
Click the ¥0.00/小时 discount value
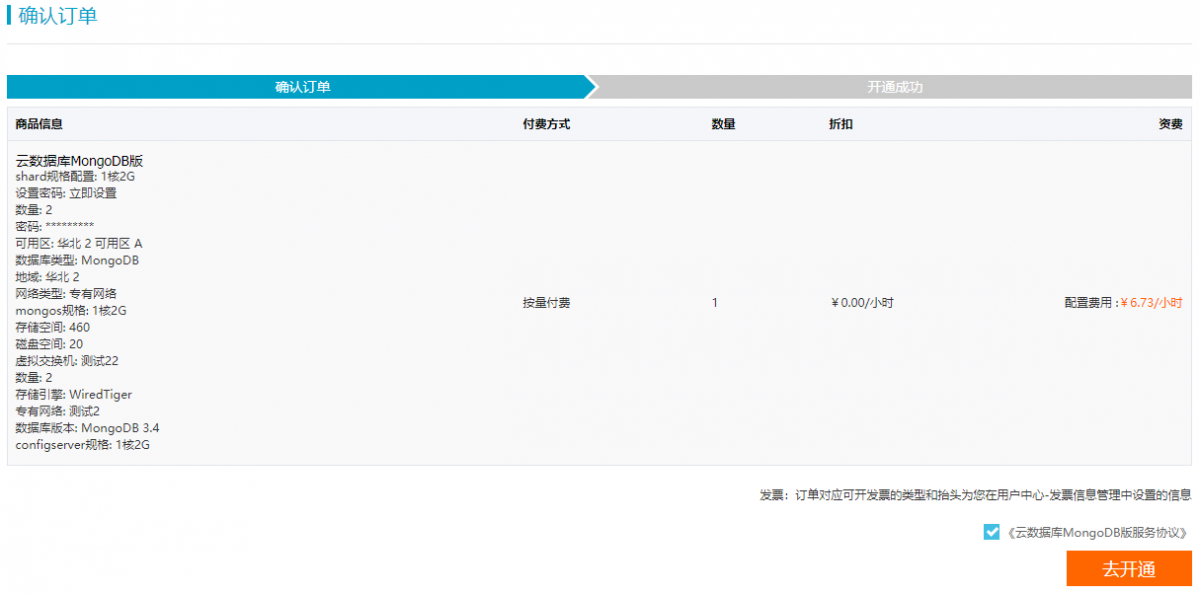[862, 302]
